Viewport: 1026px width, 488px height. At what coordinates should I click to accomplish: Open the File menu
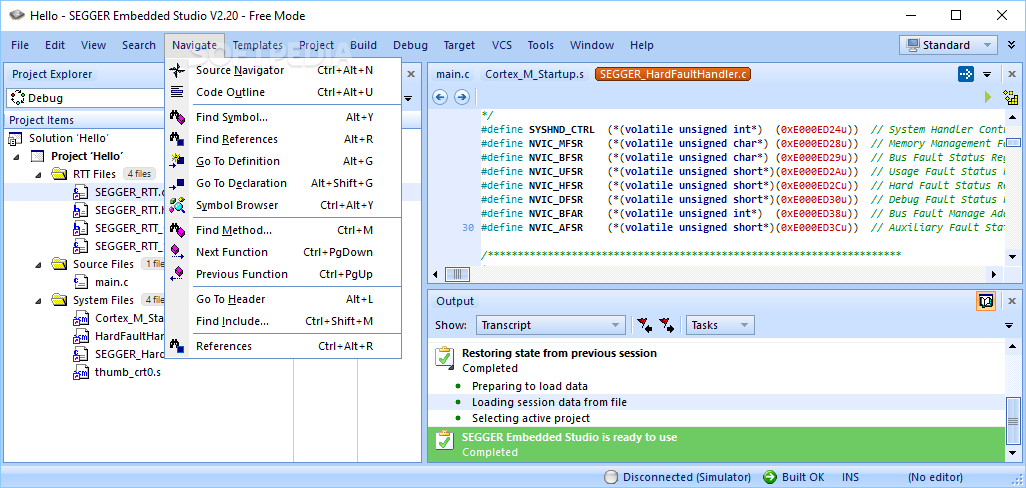coord(20,45)
